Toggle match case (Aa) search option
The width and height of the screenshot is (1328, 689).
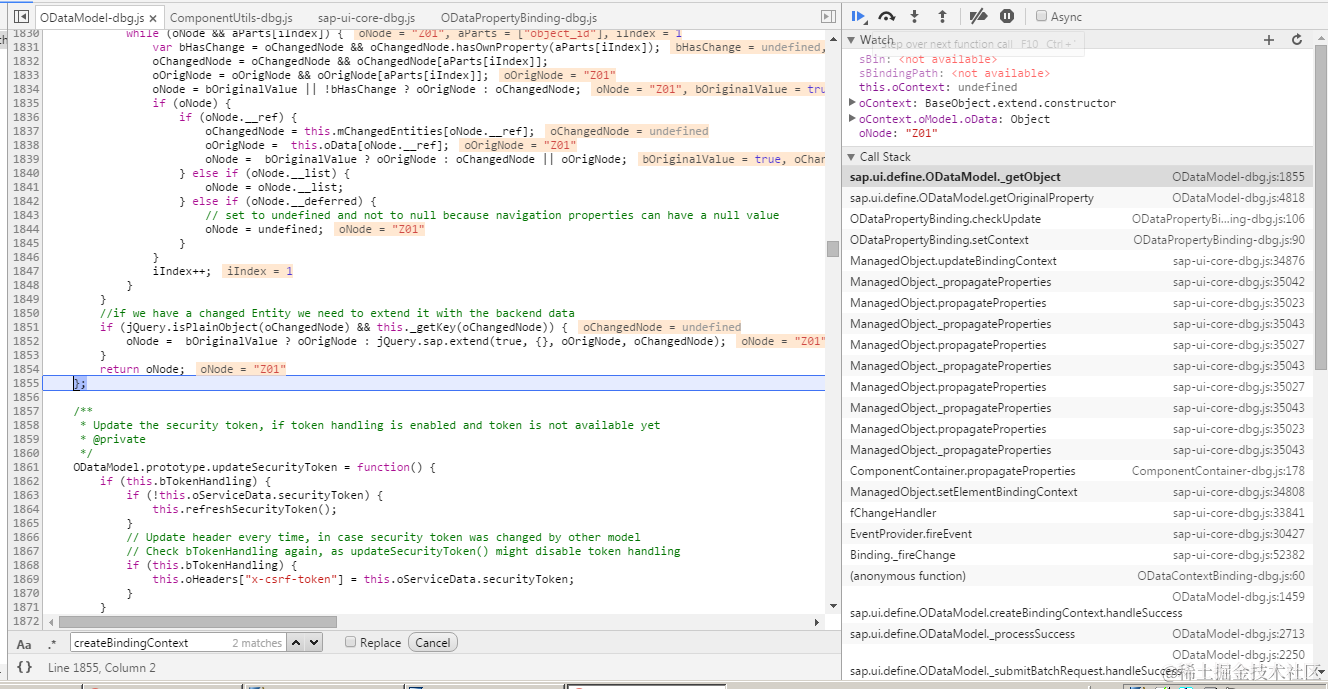coord(24,643)
